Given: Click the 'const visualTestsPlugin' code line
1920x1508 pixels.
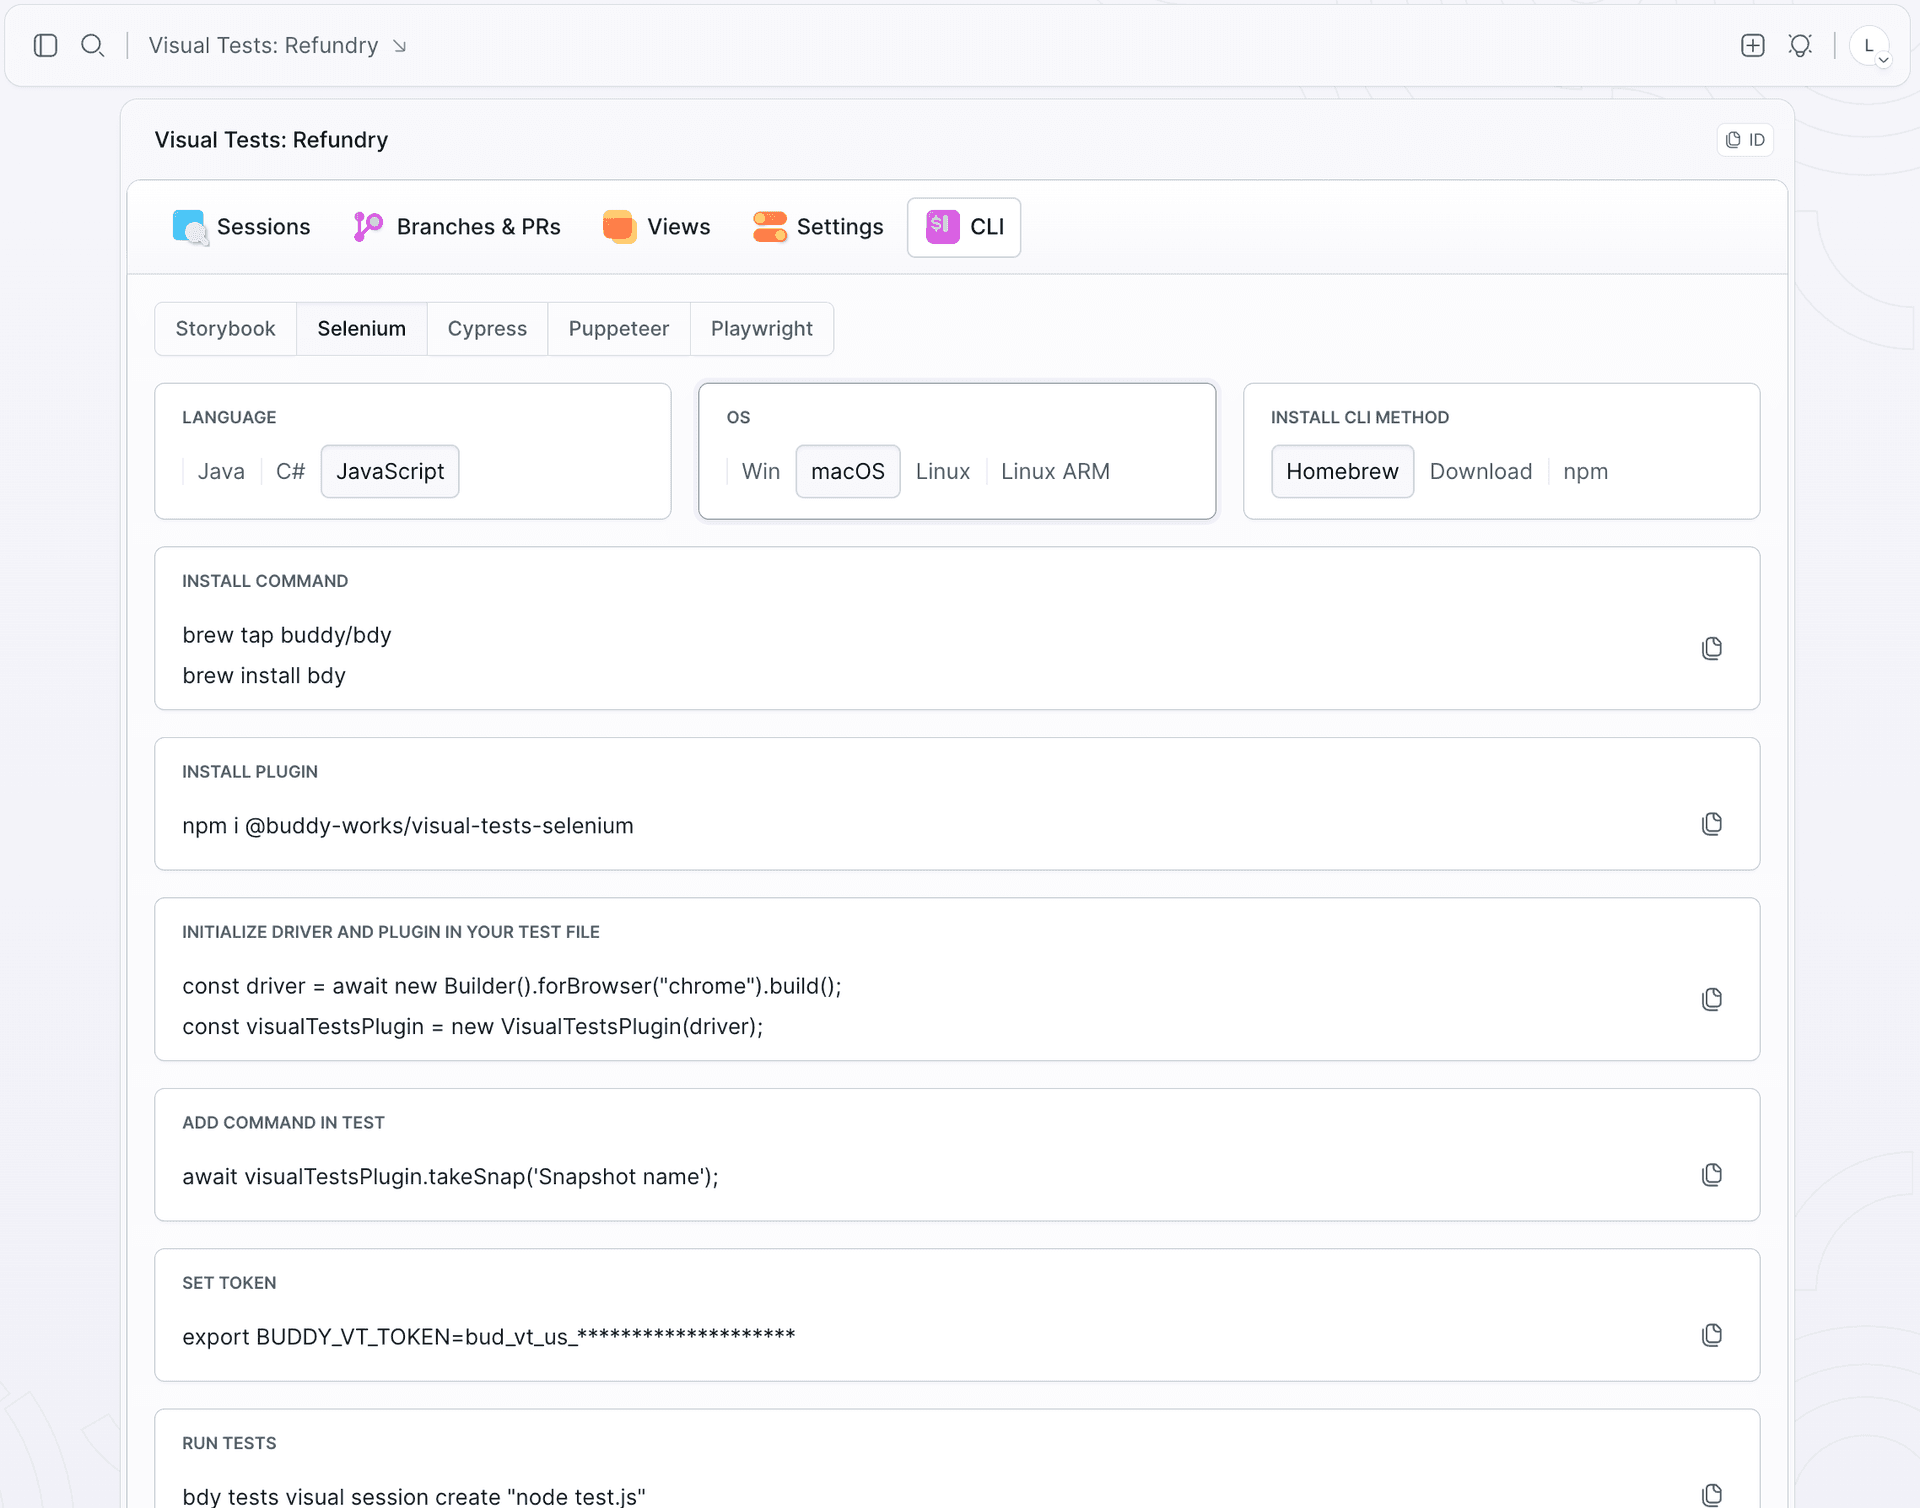Looking at the screenshot, I should [x=473, y=1027].
